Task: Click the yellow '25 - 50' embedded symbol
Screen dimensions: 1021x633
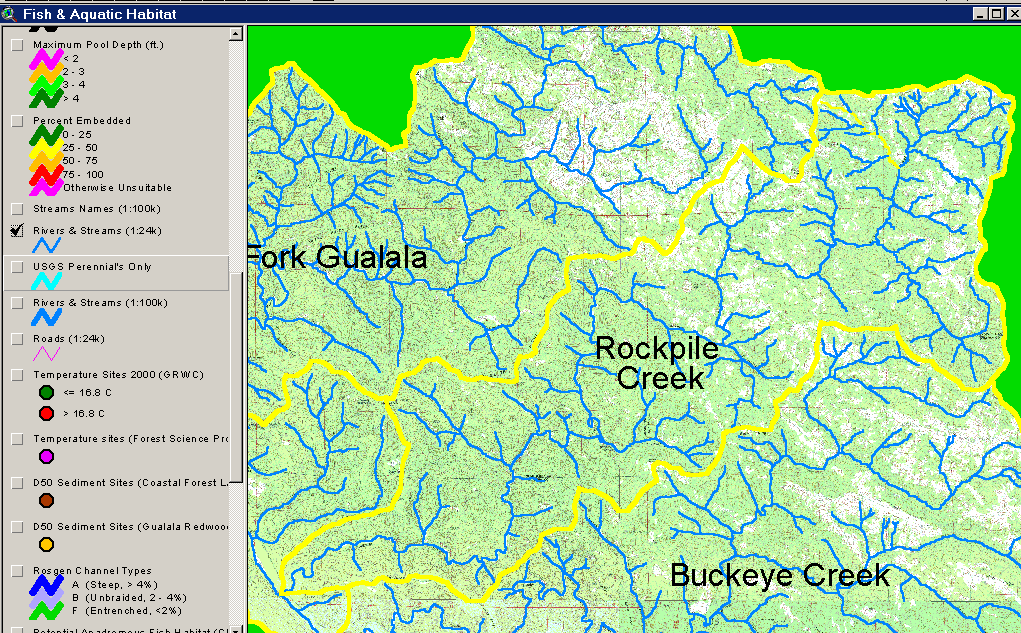Action: point(46,148)
